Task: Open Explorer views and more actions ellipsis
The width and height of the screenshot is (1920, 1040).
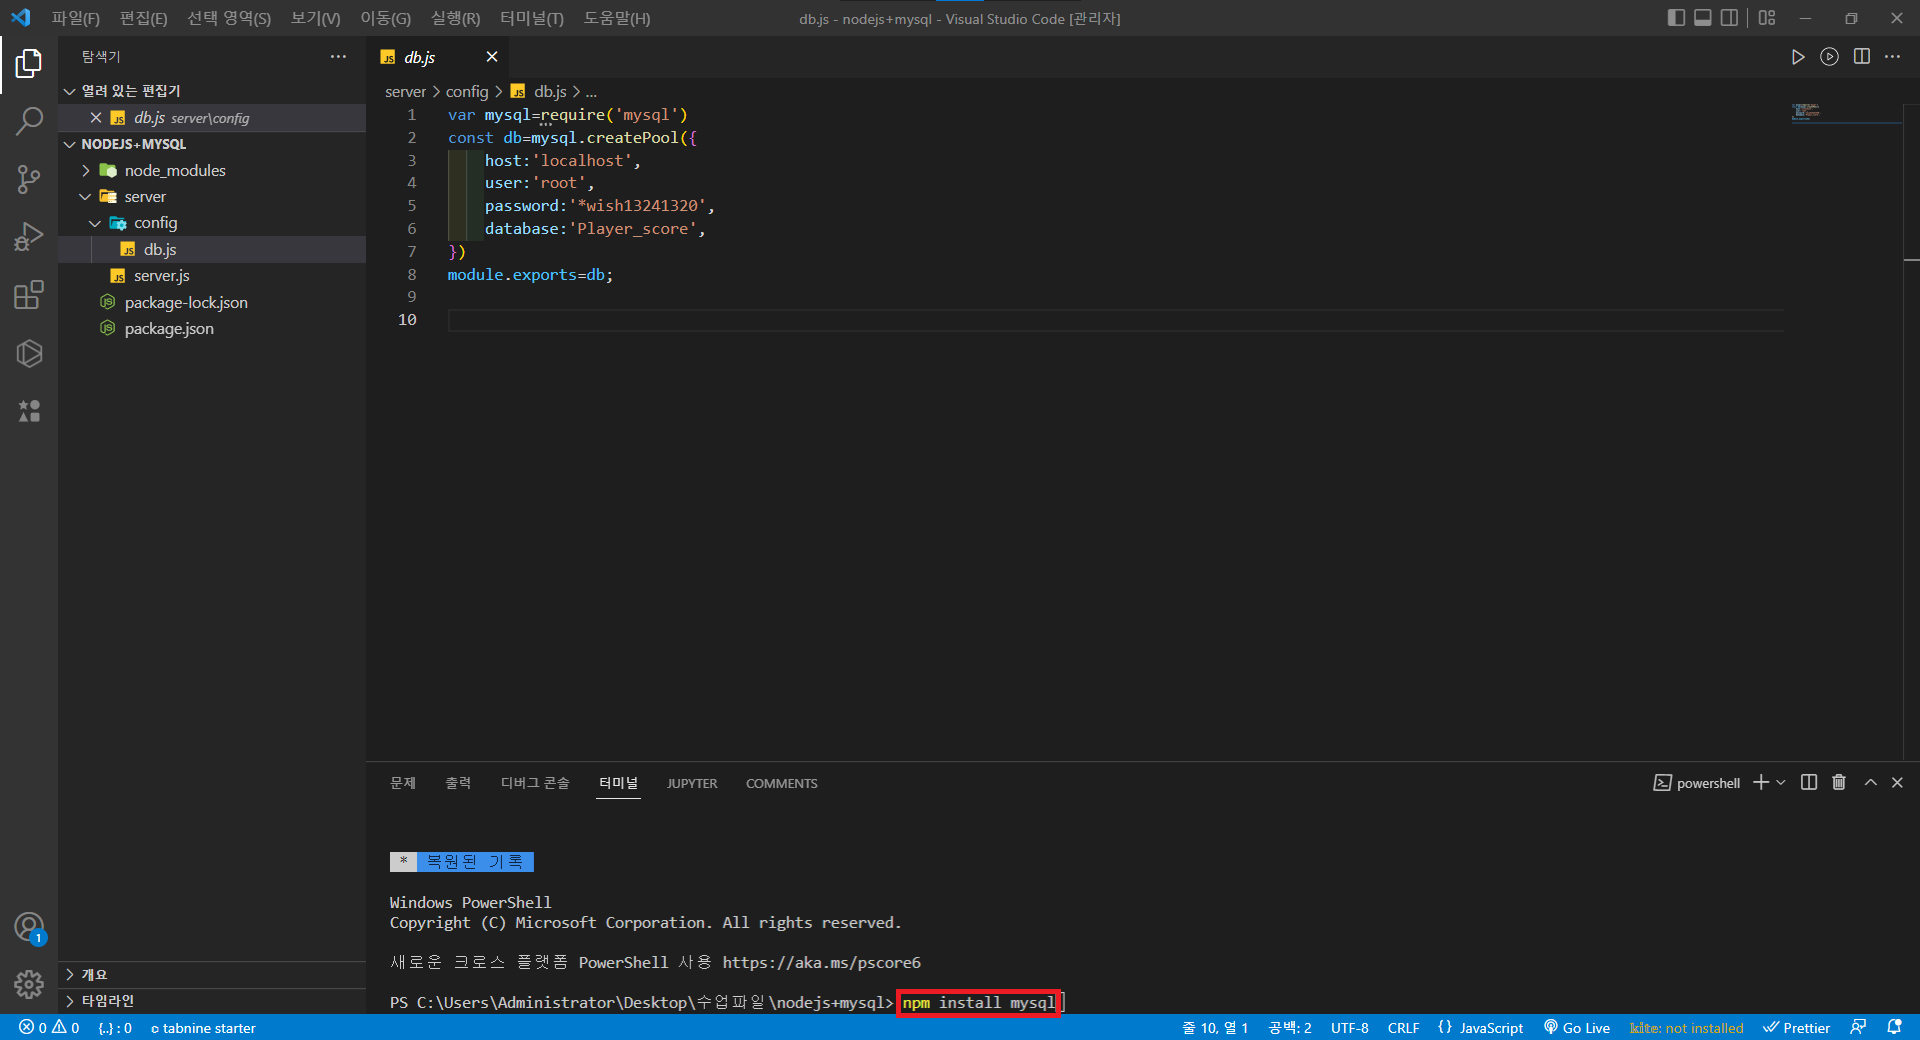Action: click(x=338, y=57)
